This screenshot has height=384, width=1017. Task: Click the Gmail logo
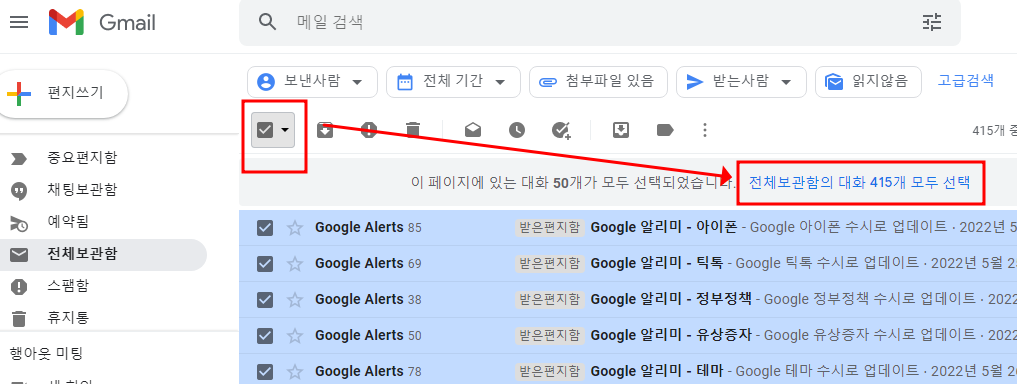pyautogui.click(x=102, y=23)
